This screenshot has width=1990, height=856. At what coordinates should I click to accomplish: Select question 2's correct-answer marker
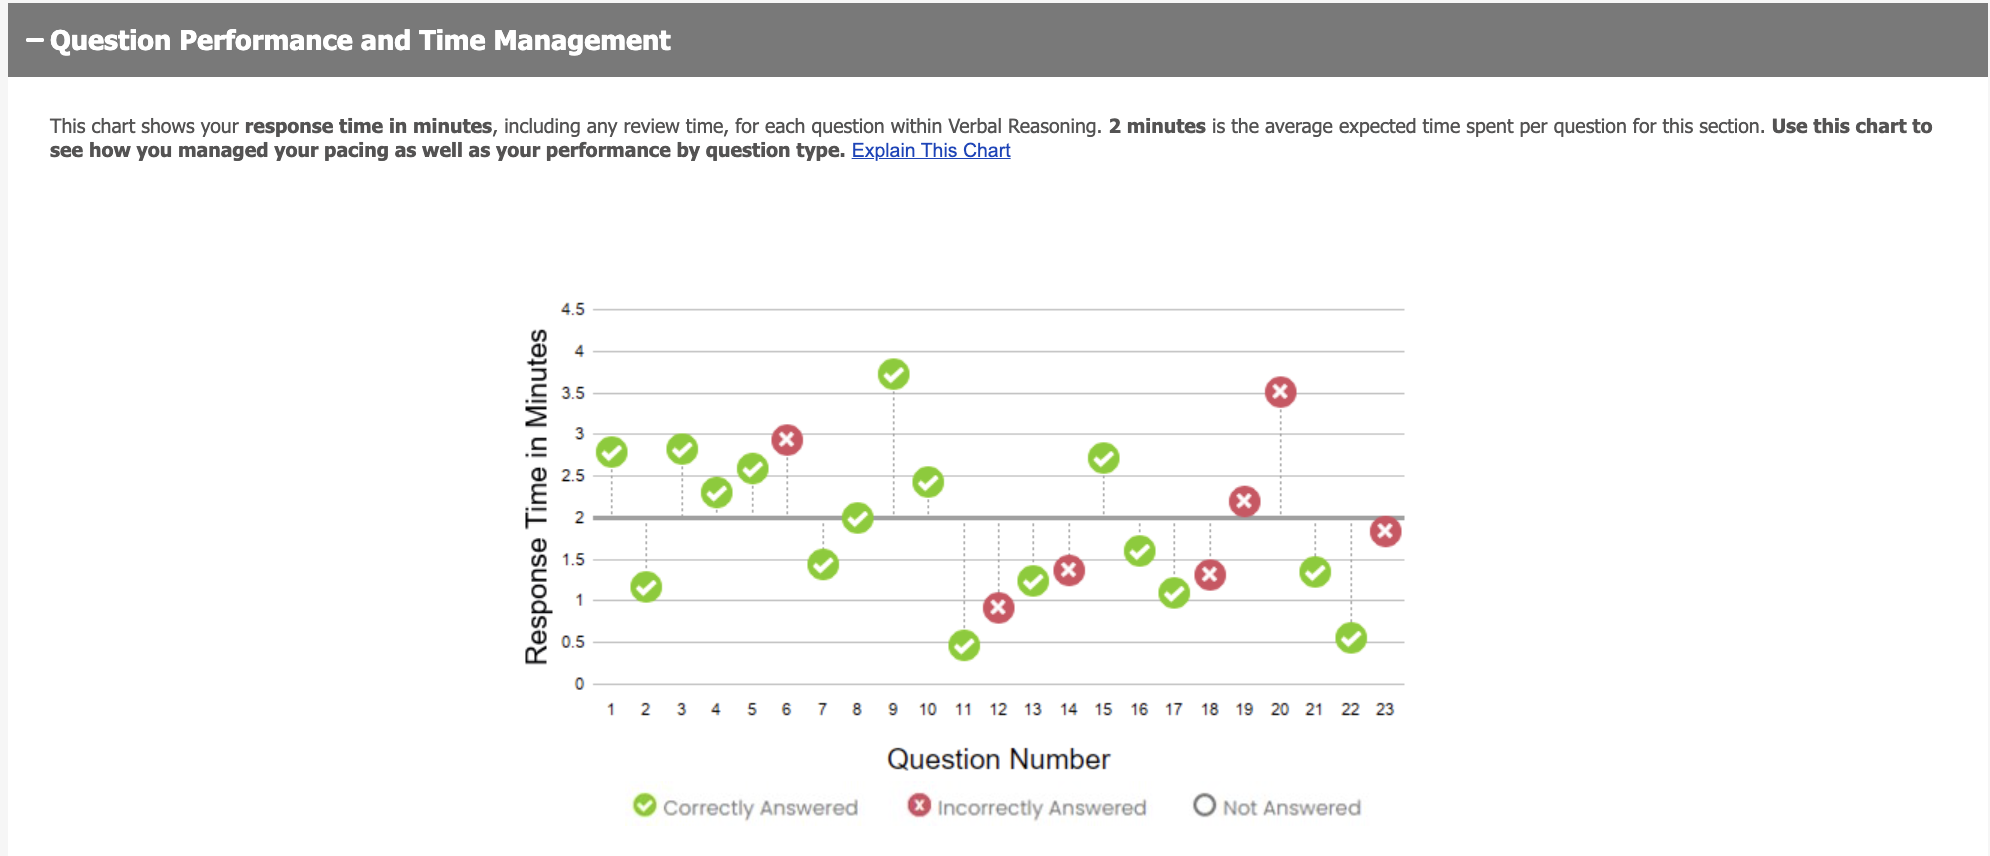[x=646, y=587]
